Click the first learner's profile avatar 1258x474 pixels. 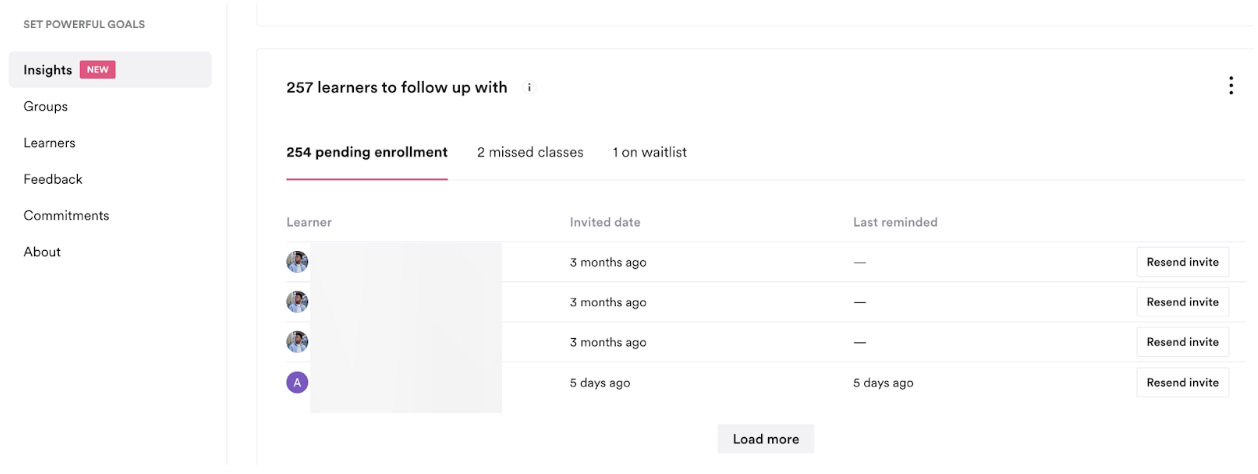(297, 262)
